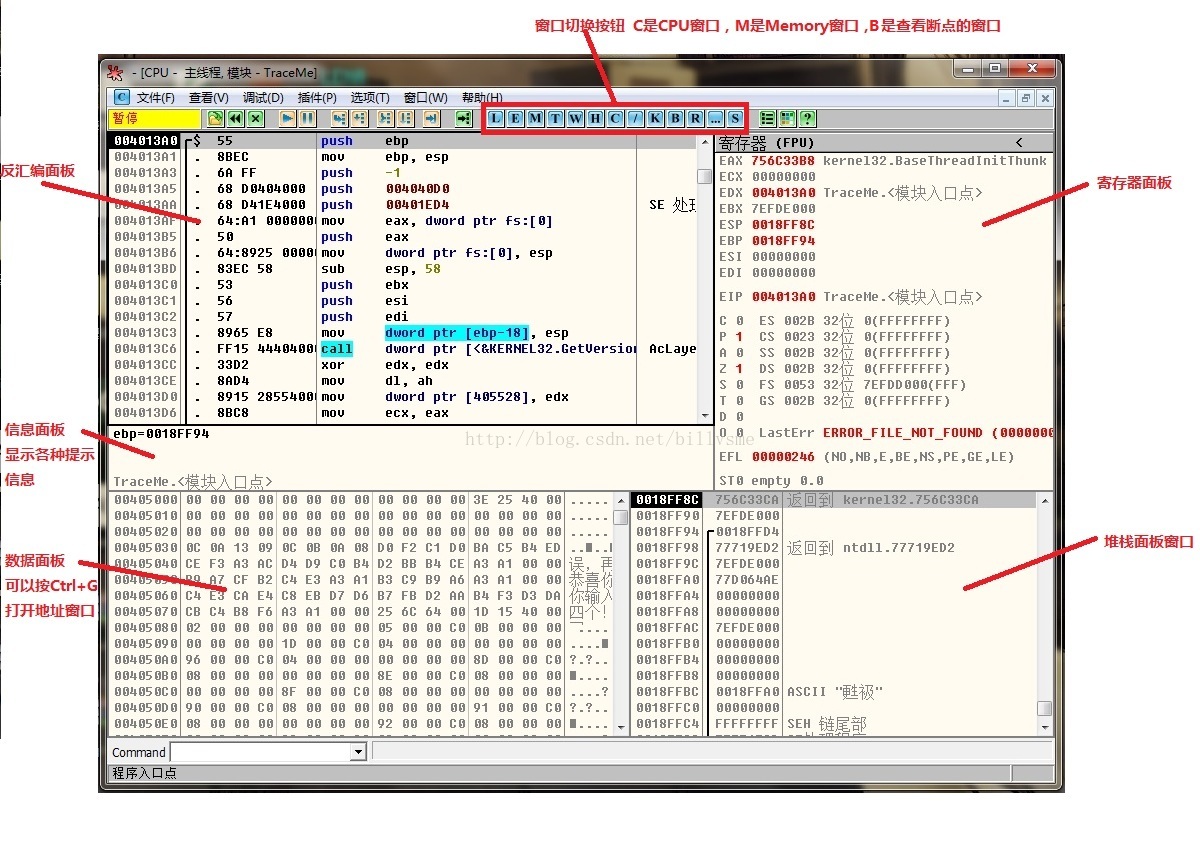The image size is (1200, 857).
Task: Click the C flag value
Action: point(739,320)
